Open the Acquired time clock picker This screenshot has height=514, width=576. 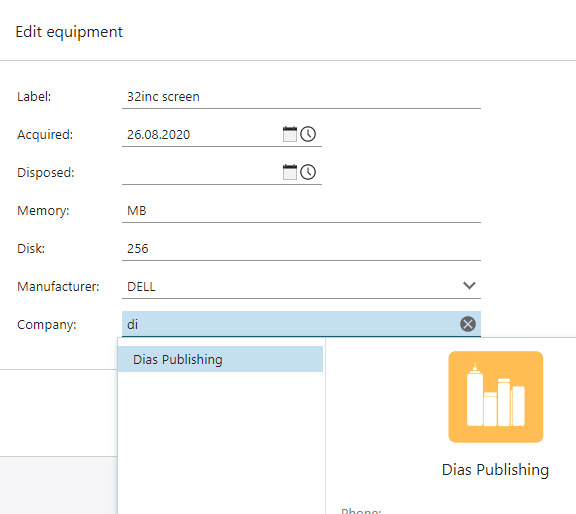(308, 134)
